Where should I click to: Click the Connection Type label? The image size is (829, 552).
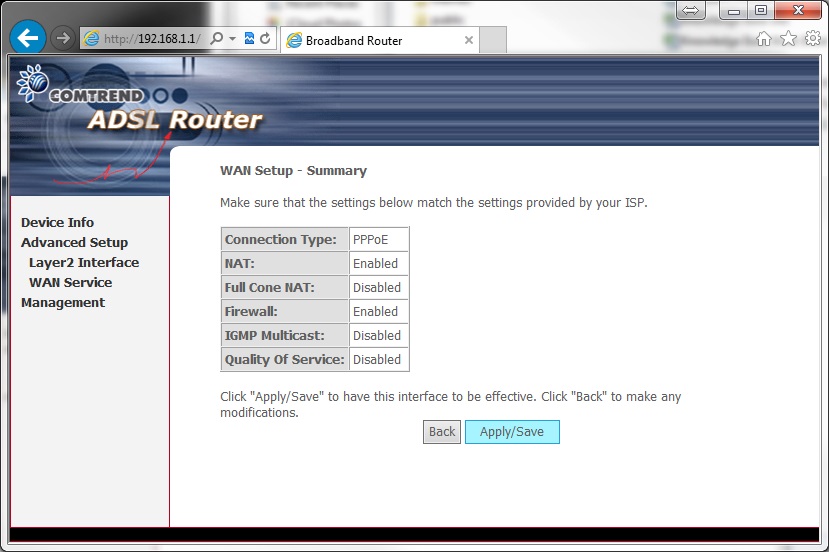click(x=281, y=240)
